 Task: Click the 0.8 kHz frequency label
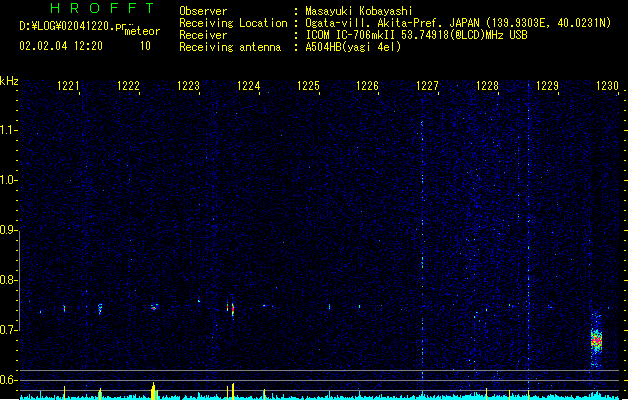click(8, 280)
